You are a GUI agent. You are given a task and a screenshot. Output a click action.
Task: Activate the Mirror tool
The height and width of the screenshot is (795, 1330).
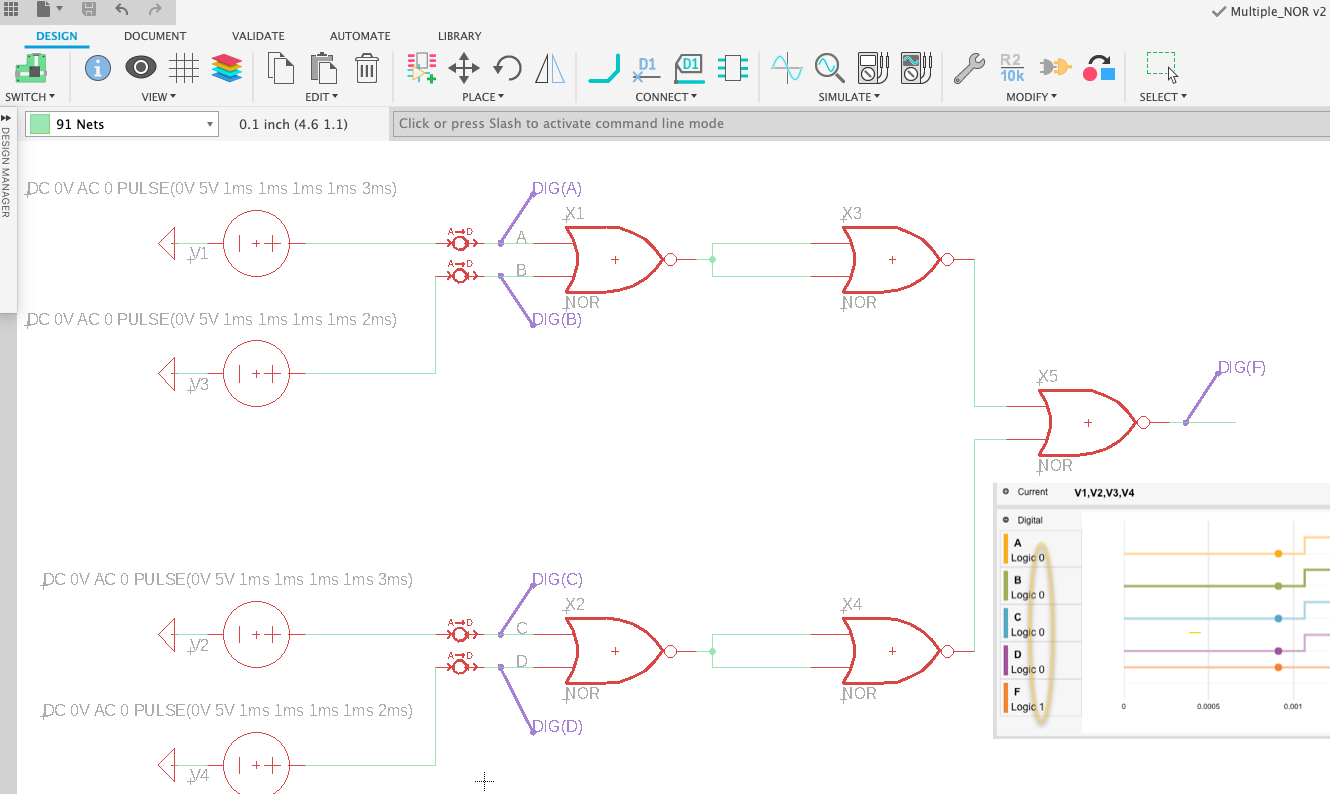551,68
